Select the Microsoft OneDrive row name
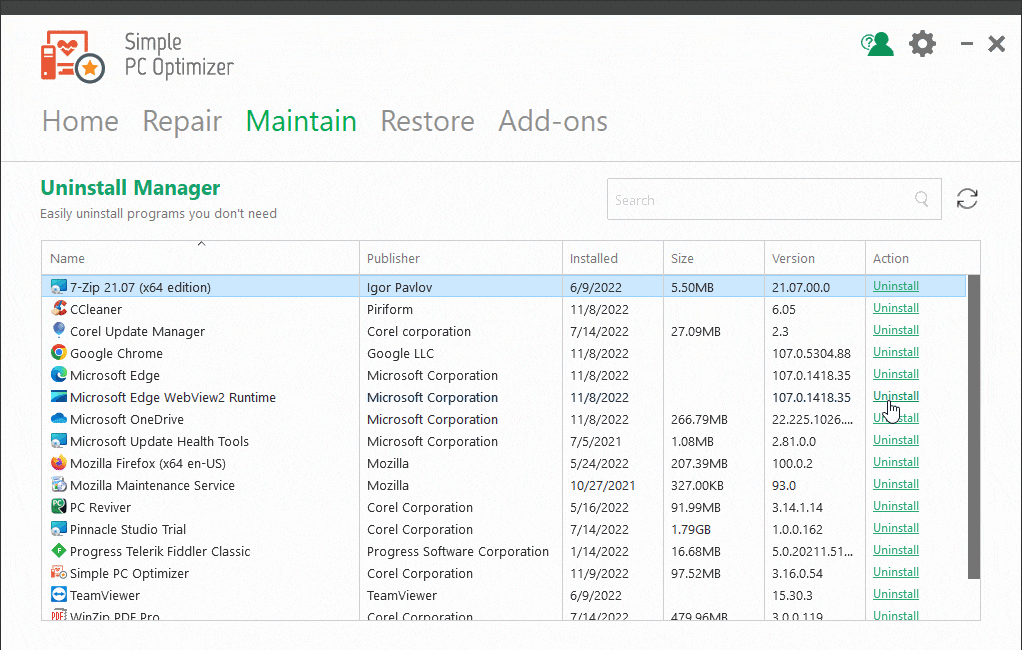1022x650 pixels. click(127, 419)
